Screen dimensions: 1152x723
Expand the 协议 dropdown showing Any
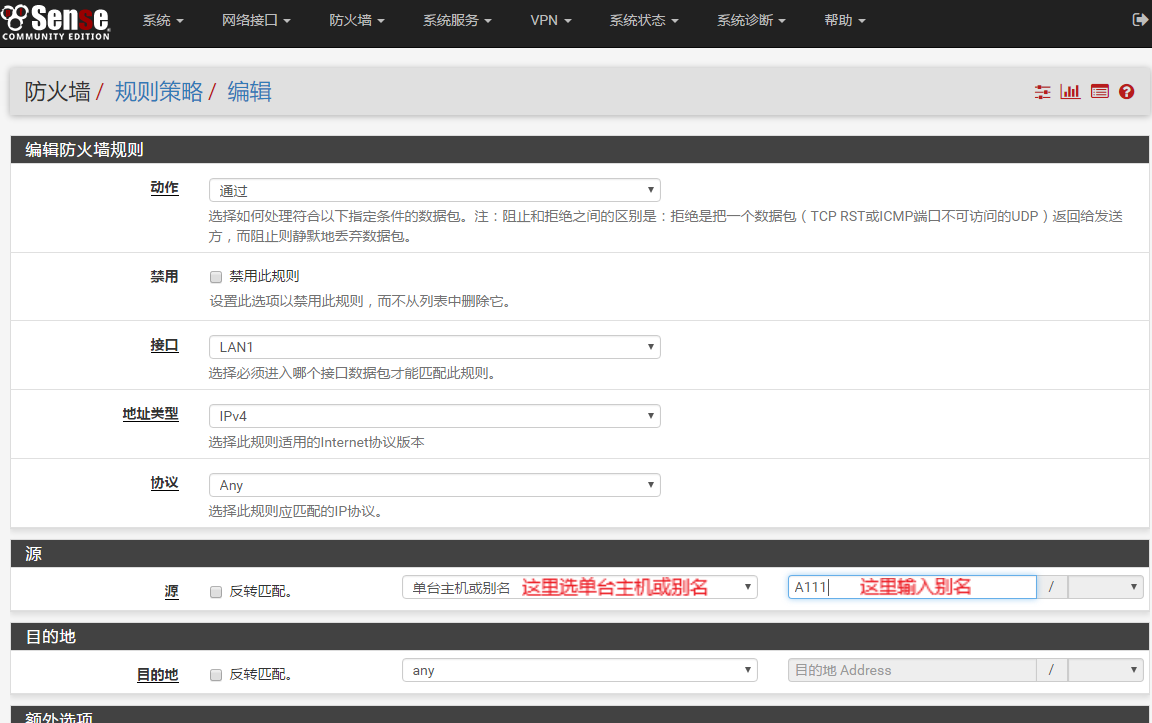point(434,485)
